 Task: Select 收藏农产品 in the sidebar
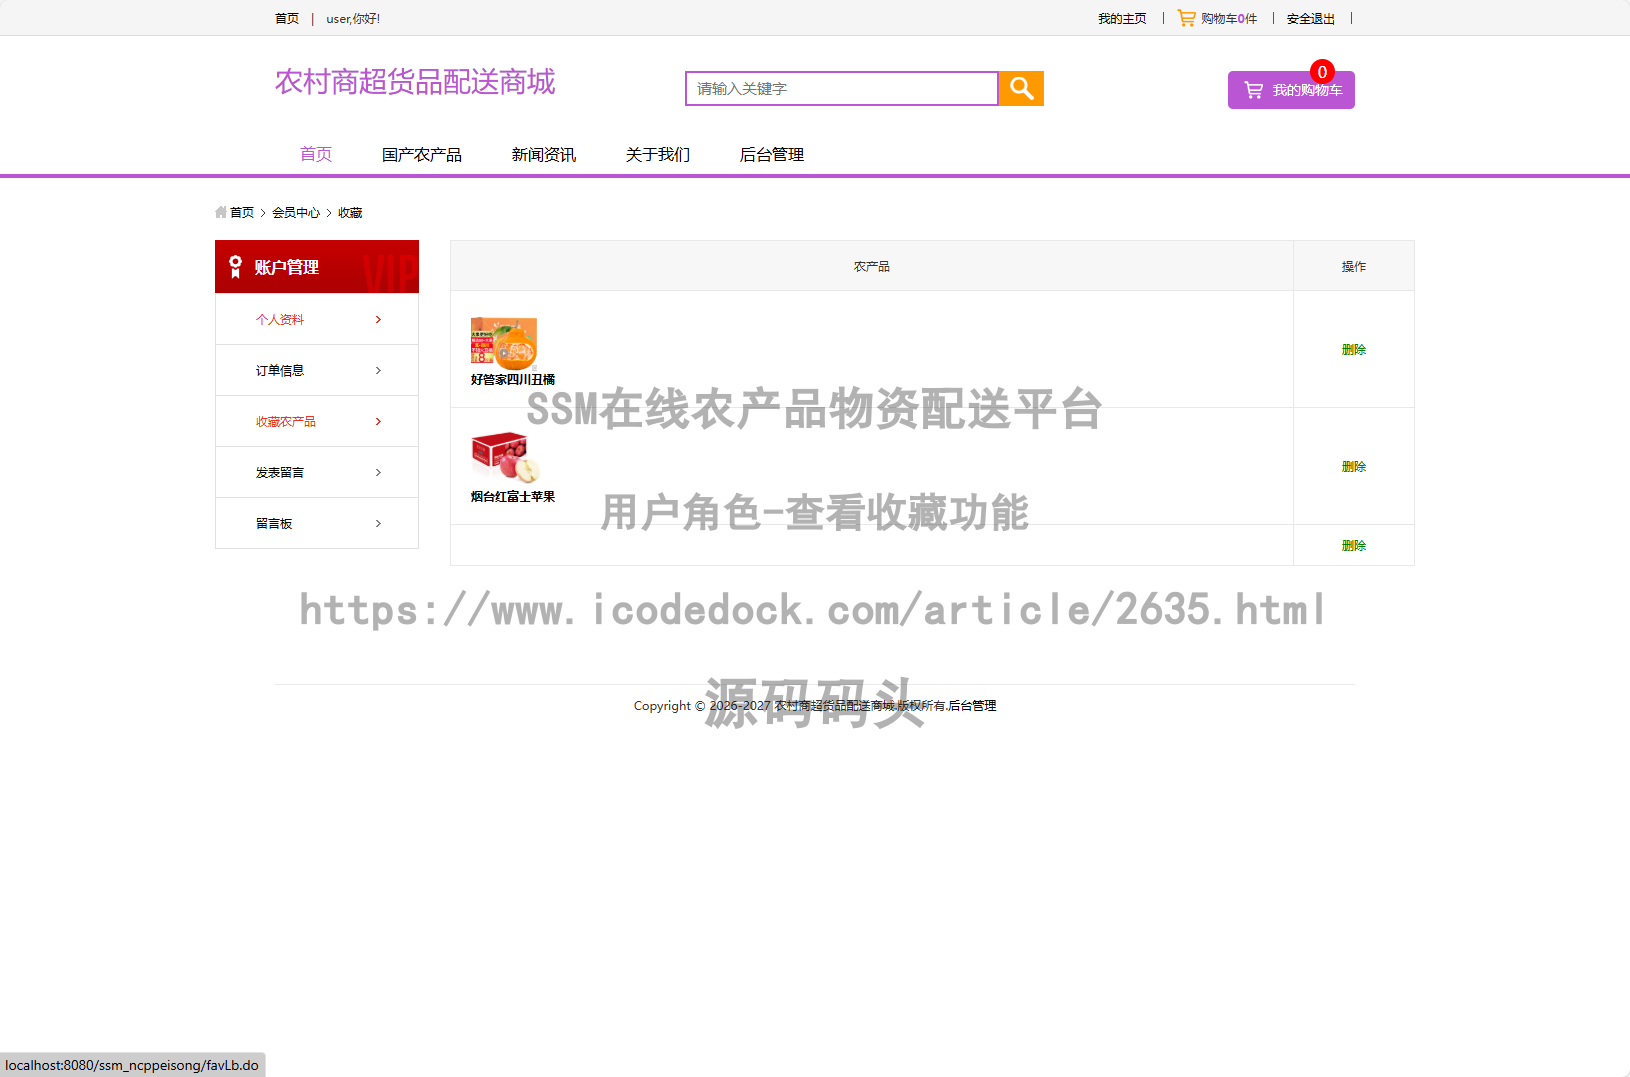point(288,421)
